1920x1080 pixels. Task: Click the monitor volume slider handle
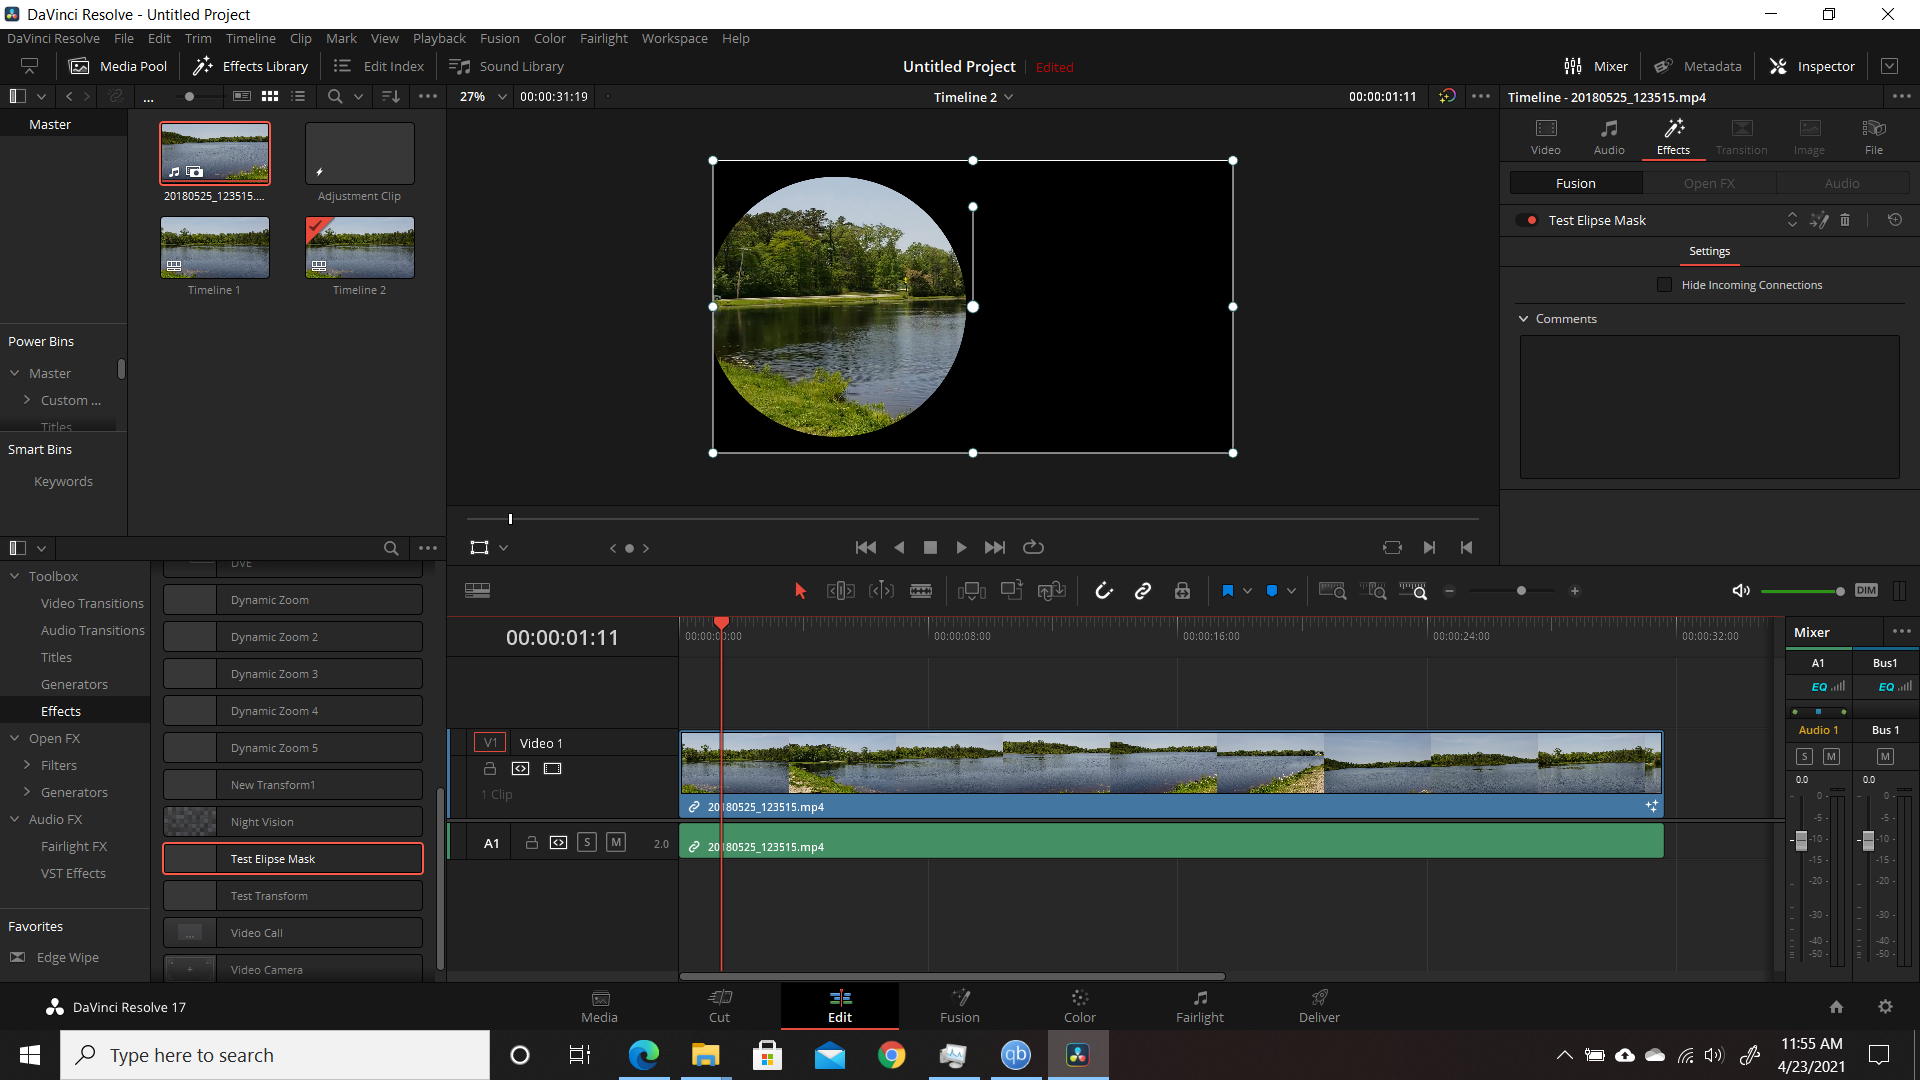(x=1840, y=591)
